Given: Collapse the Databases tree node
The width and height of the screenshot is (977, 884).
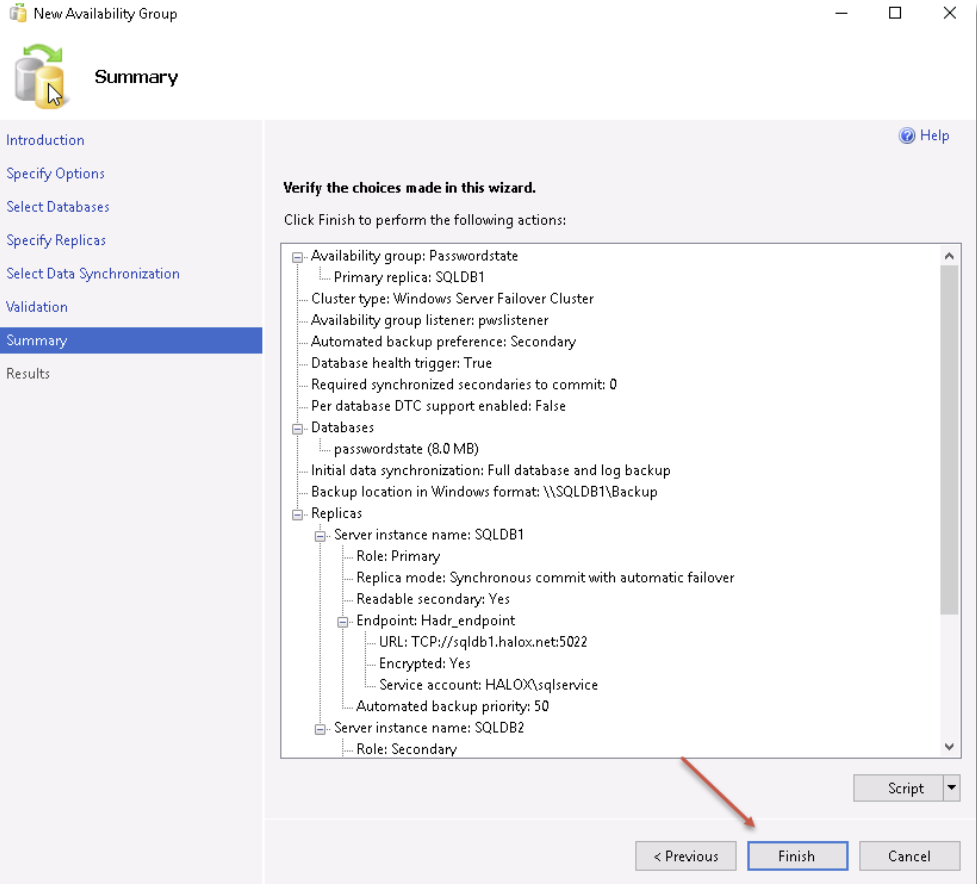Looking at the screenshot, I should [298, 429].
